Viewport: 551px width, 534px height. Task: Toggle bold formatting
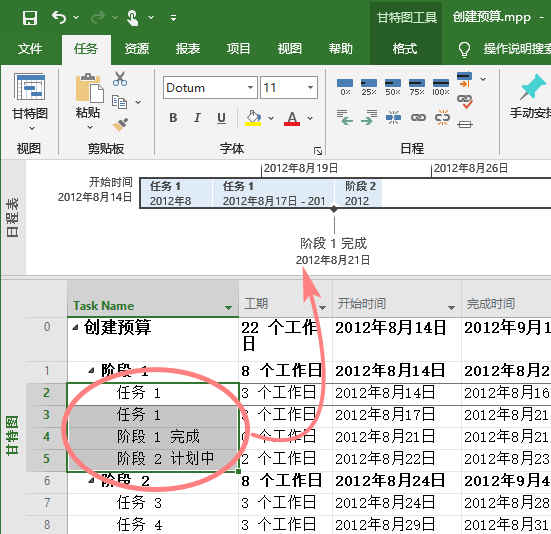pyautogui.click(x=173, y=118)
